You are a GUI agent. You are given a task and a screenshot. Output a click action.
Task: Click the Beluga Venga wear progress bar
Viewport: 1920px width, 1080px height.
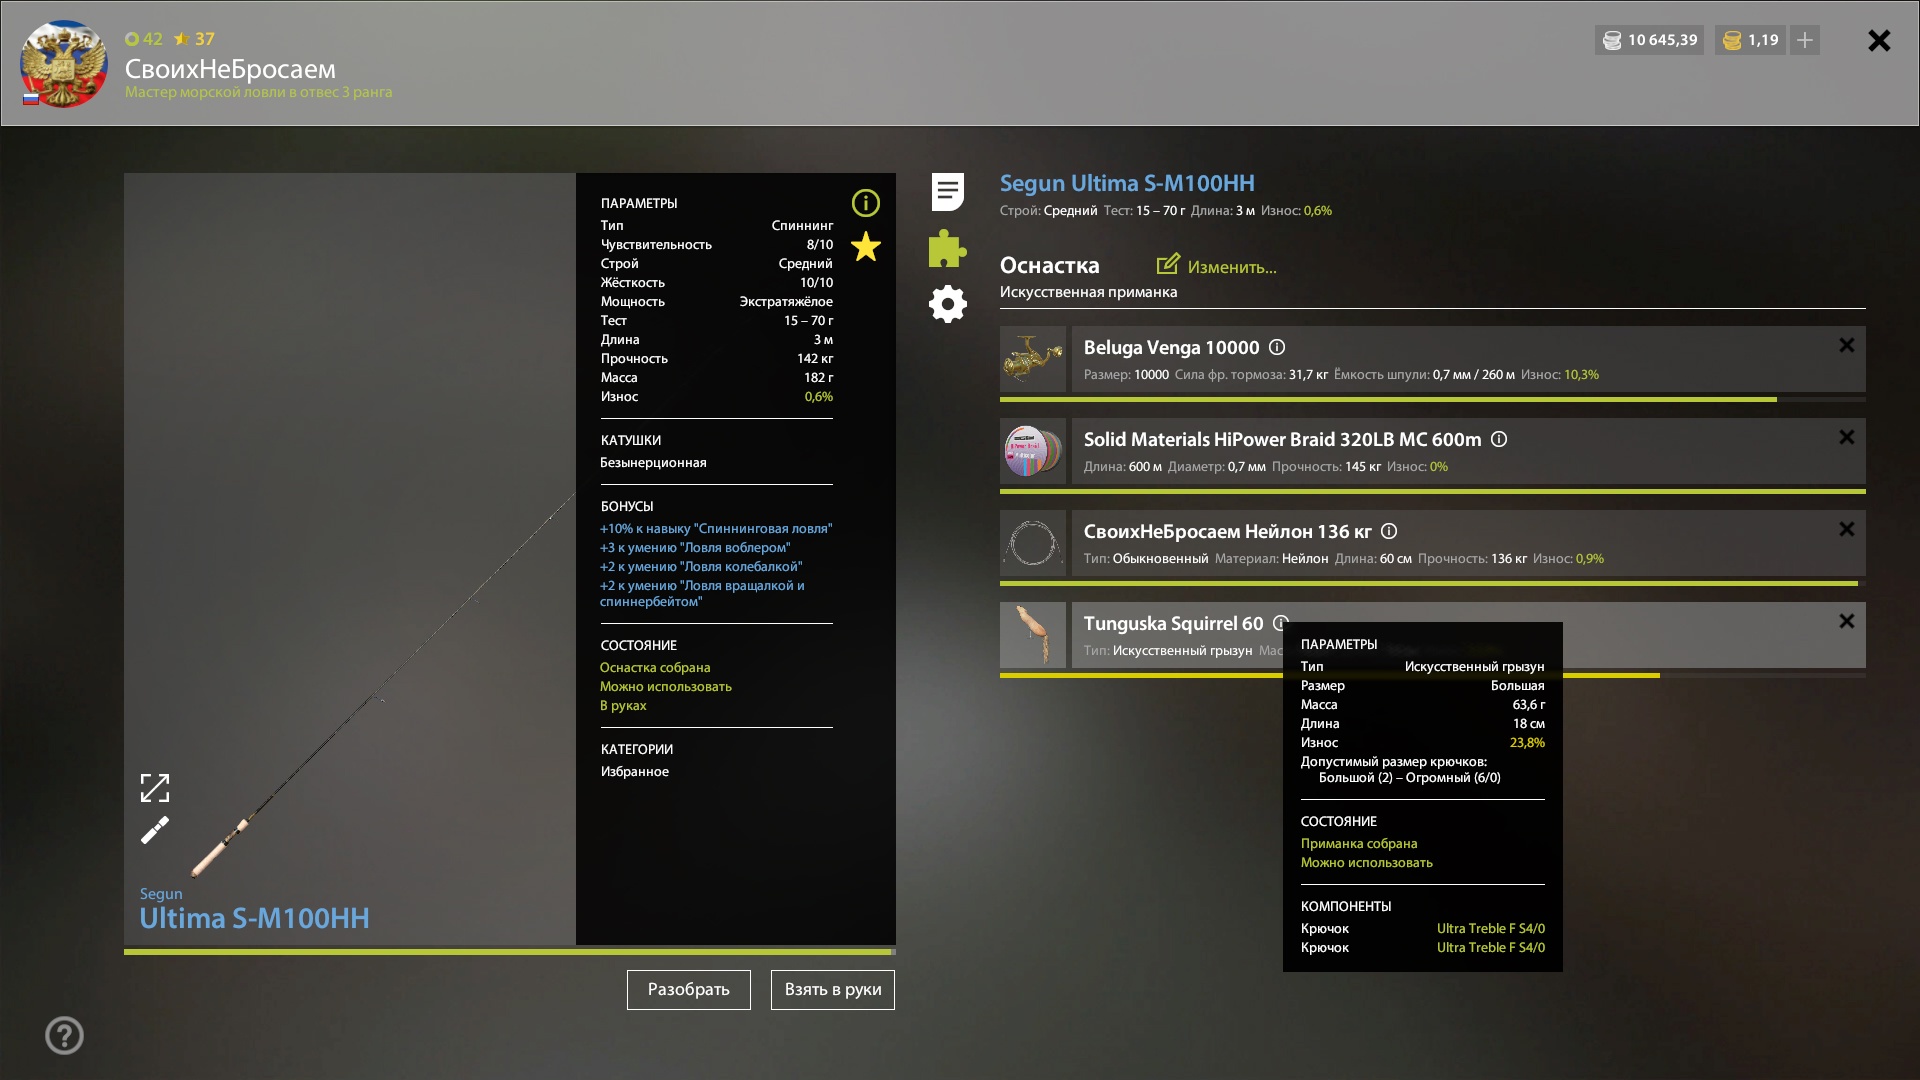1432,399
